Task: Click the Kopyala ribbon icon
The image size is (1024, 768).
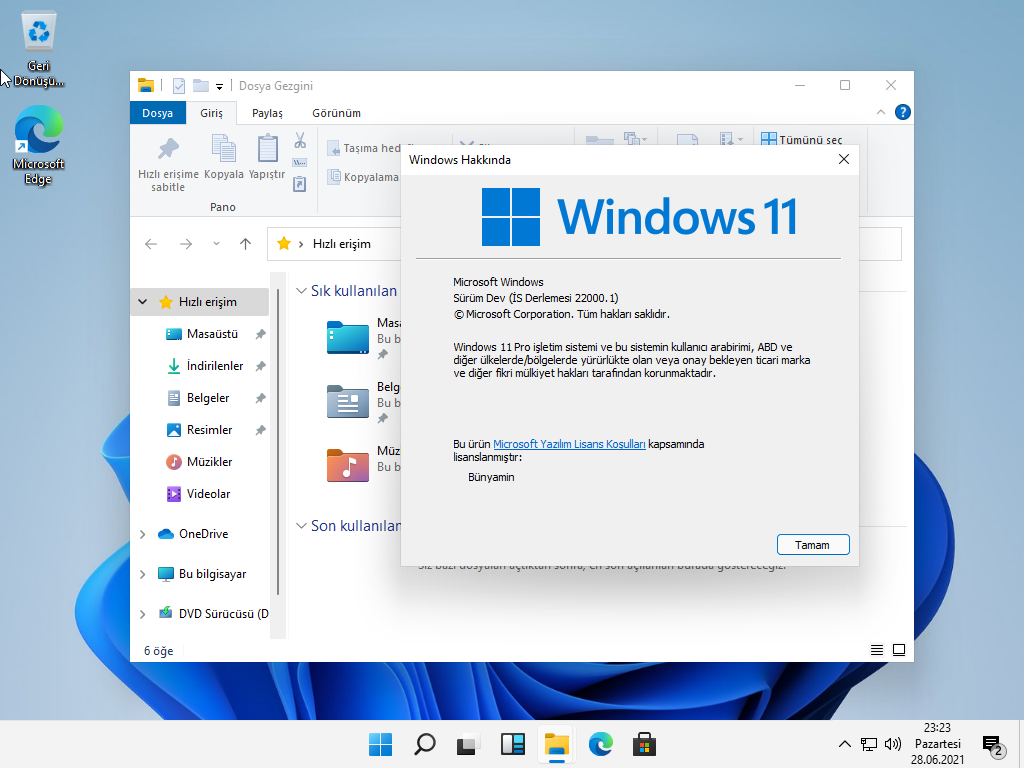Action: click(x=223, y=148)
